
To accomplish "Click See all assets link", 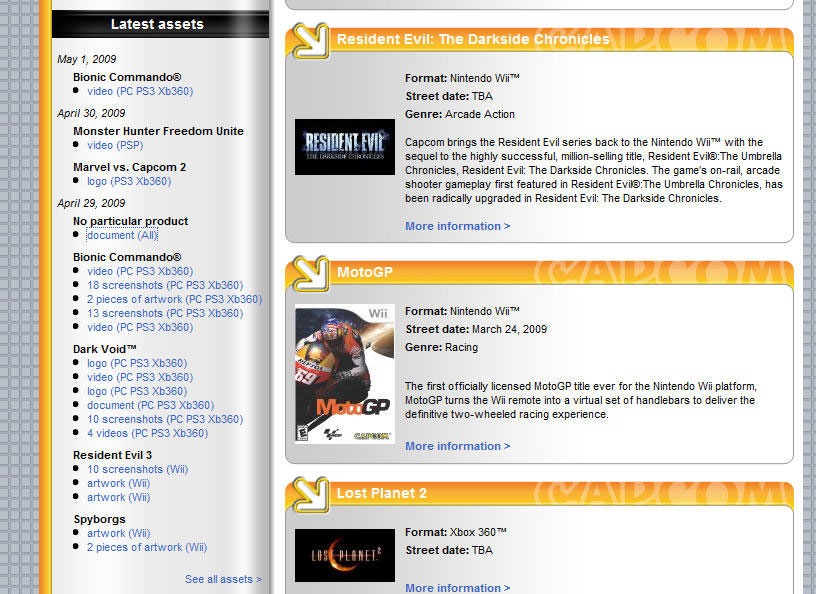I will (223, 579).
